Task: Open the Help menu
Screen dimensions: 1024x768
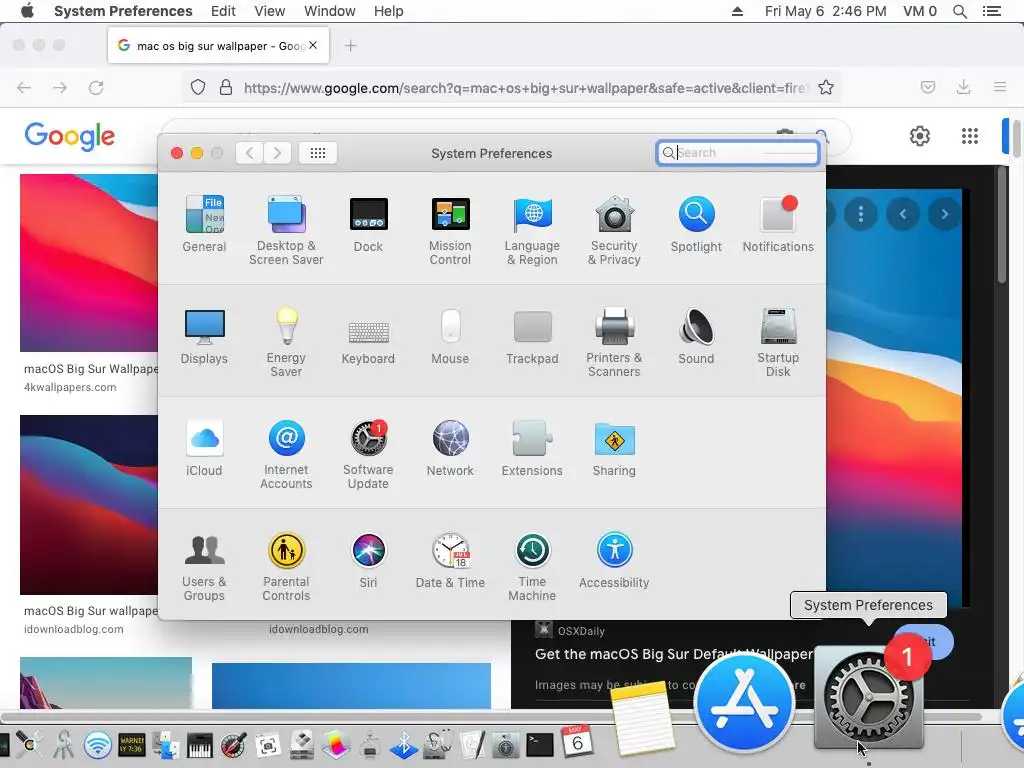Action: tap(389, 11)
